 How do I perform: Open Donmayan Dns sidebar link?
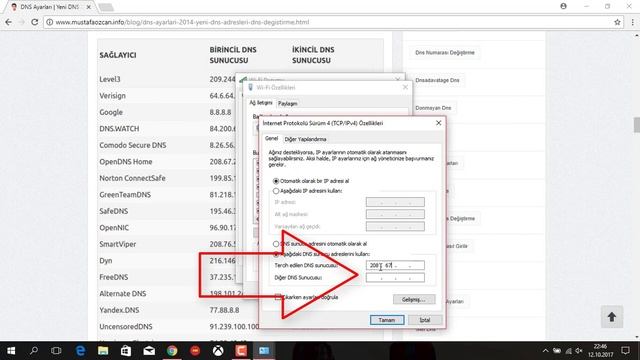pos(433,108)
